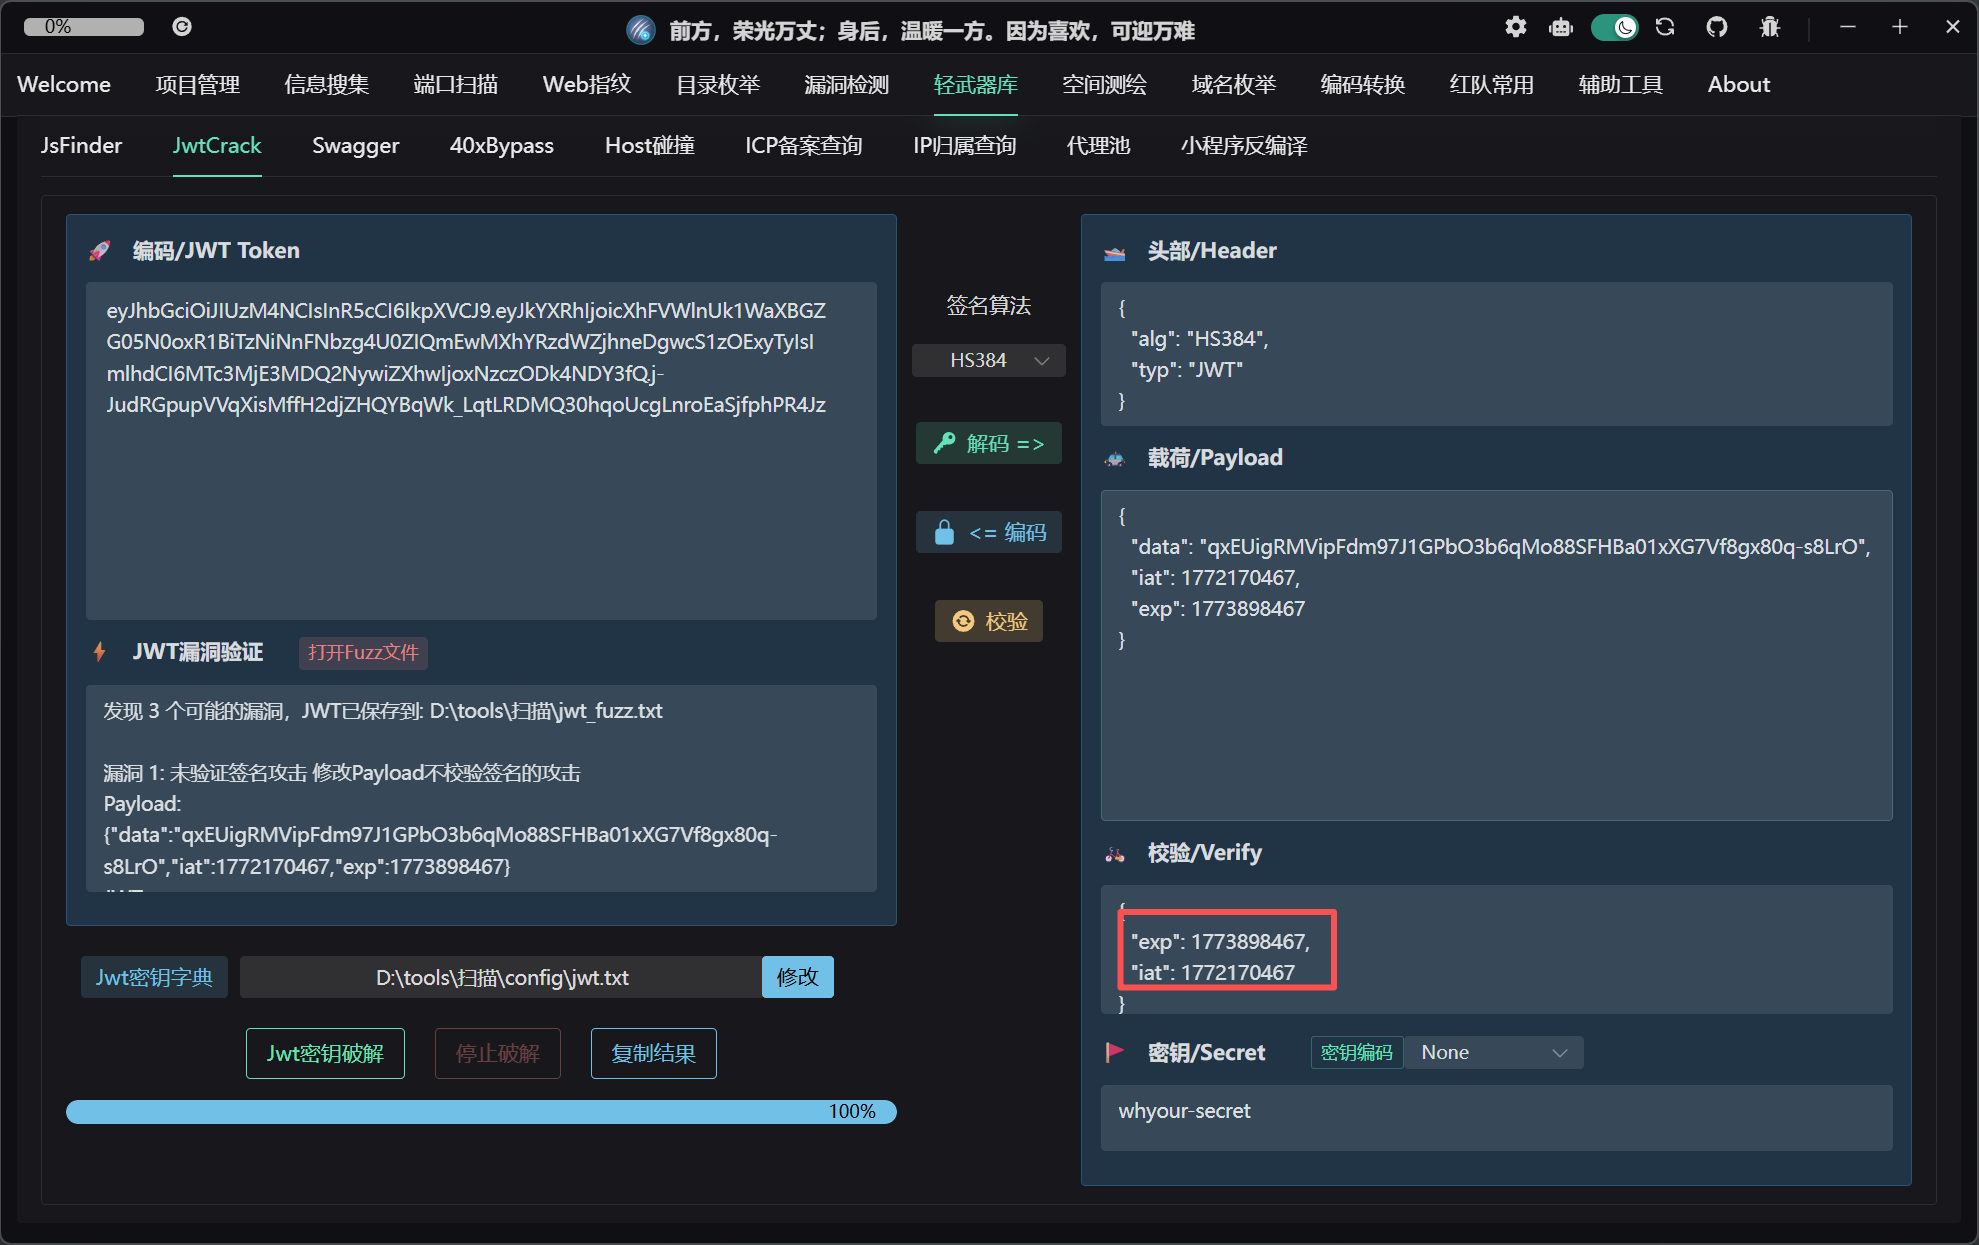Toggle the dark mode moon switch
1979x1245 pixels.
(1614, 27)
